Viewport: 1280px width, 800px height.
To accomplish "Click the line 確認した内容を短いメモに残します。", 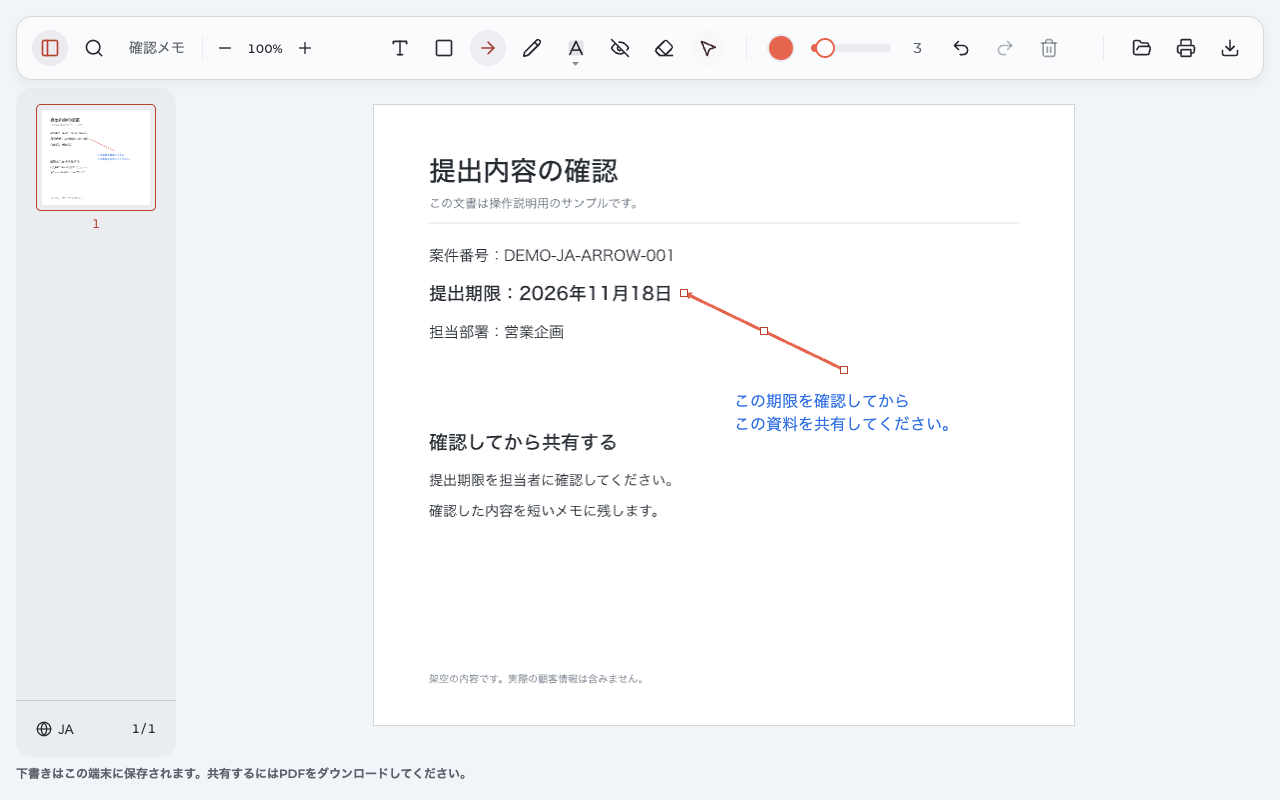I will tap(545, 511).
